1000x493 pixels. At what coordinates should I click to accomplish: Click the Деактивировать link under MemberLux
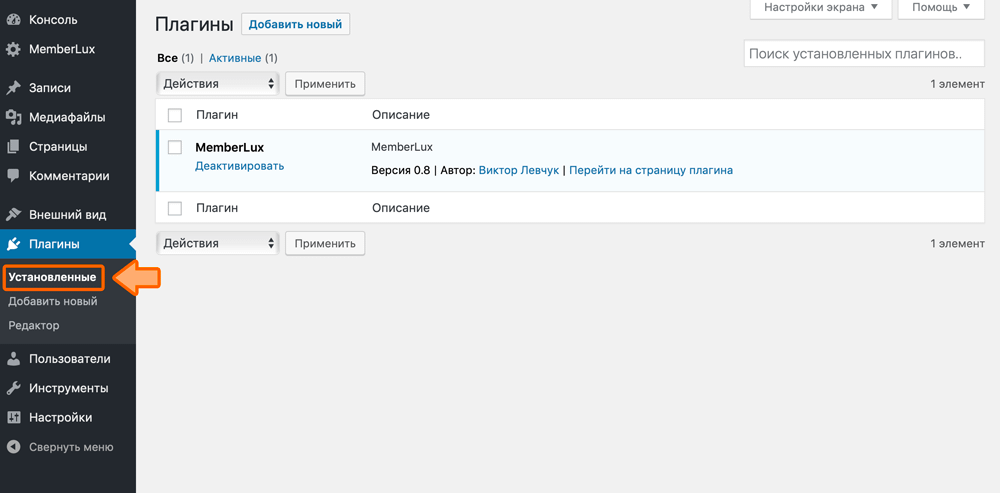click(x=239, y=166)
